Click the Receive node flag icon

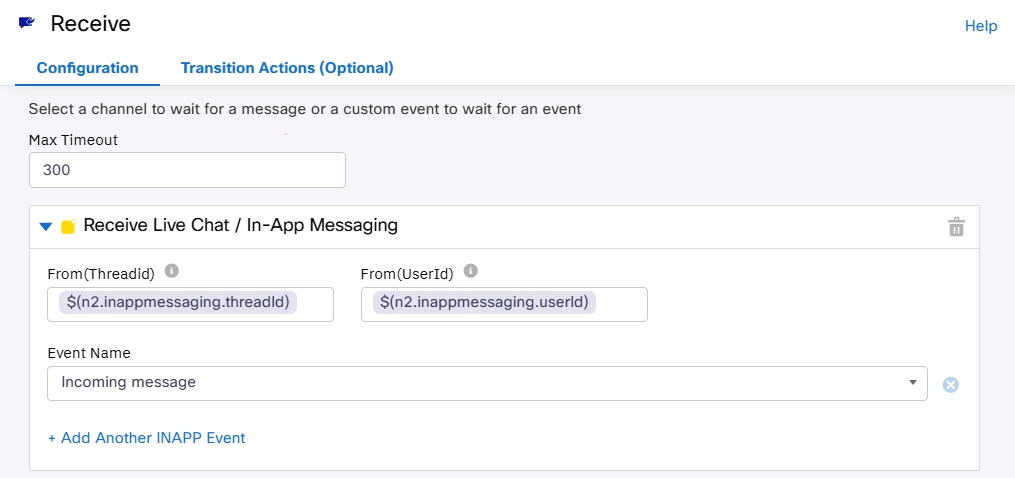pos(27,23)
